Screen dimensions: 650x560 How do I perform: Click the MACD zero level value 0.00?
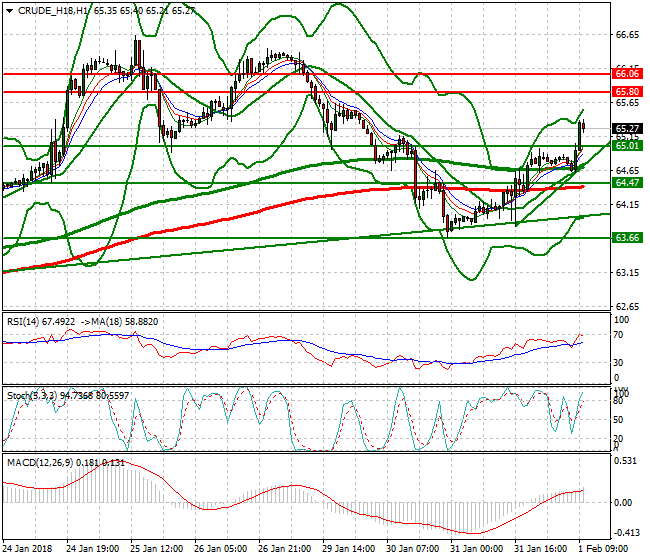623,503
